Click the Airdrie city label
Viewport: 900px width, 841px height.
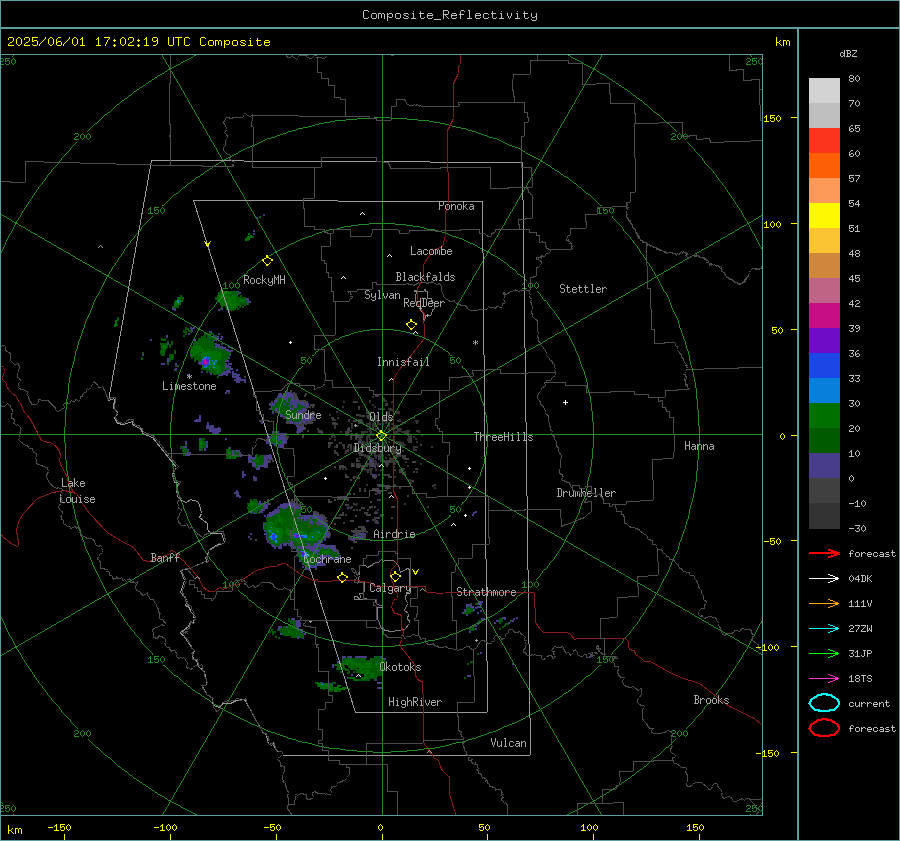[394, 534]
